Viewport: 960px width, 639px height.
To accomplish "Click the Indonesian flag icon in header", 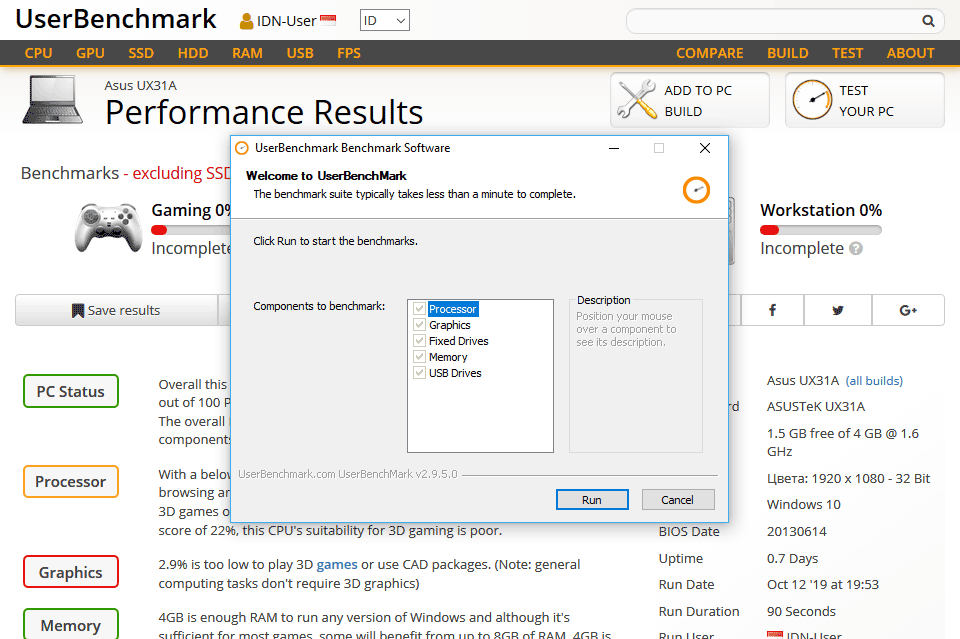I will click(328, 20).
